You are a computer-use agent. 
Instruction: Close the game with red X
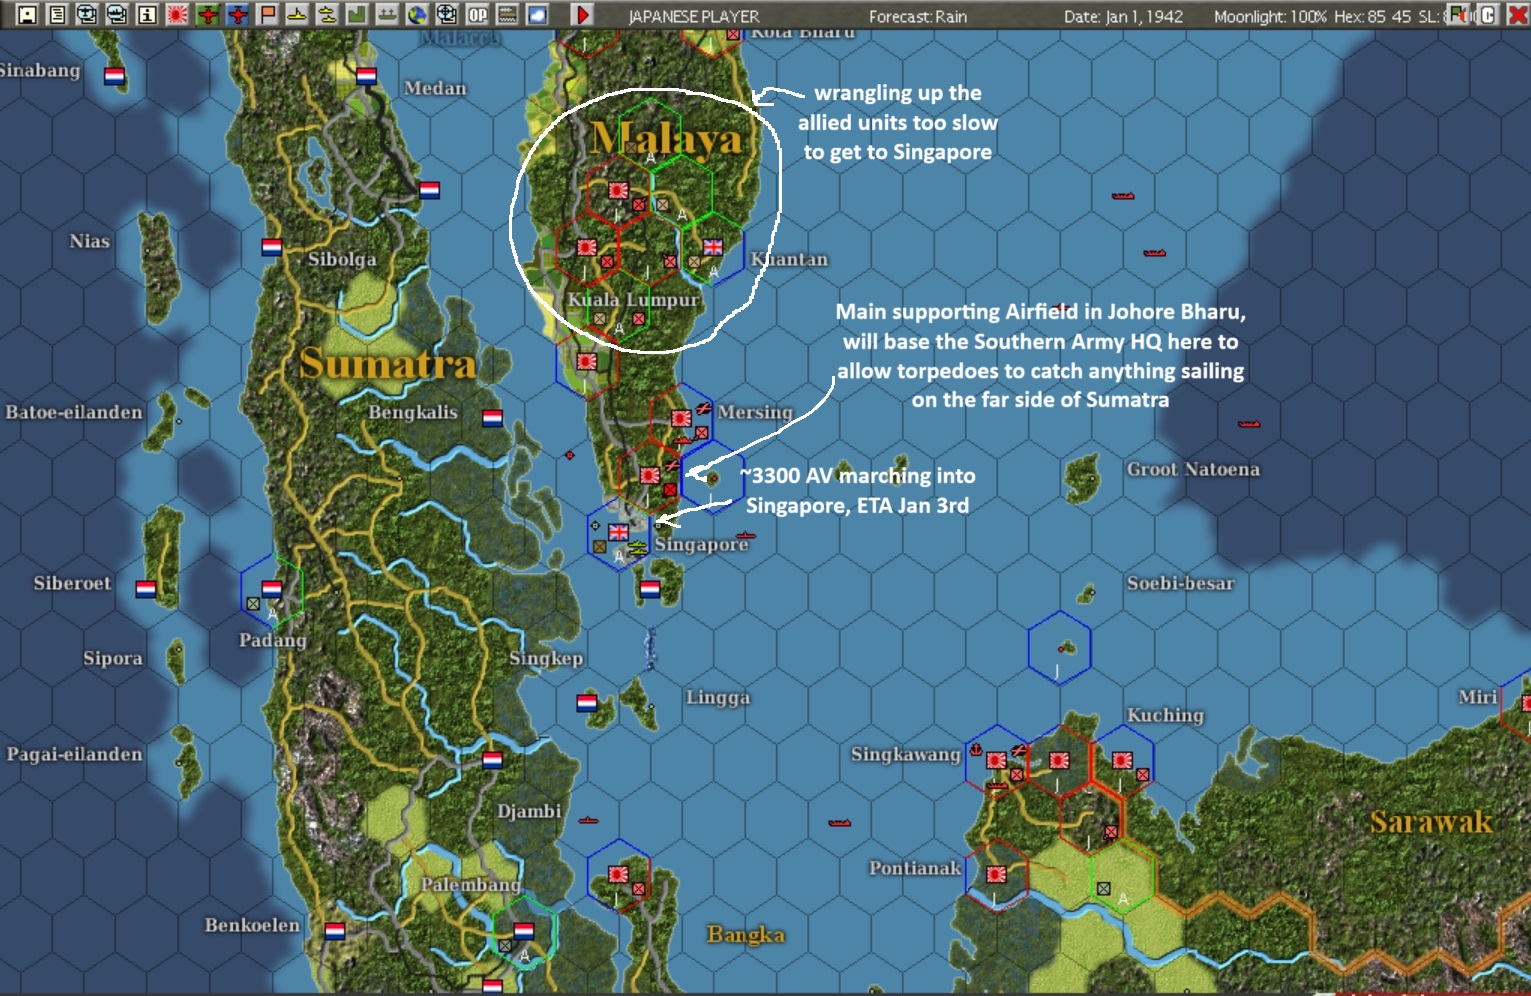tap(1516, 14)
